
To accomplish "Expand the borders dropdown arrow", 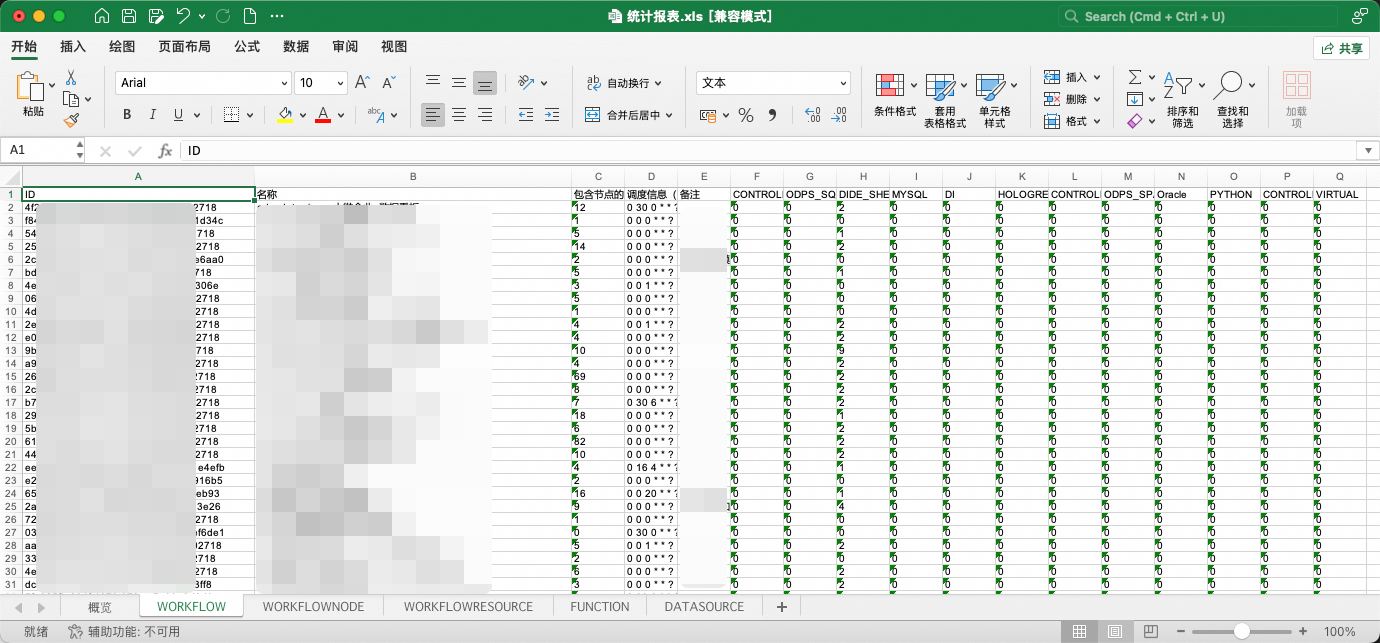I will [x=250, y=115].
